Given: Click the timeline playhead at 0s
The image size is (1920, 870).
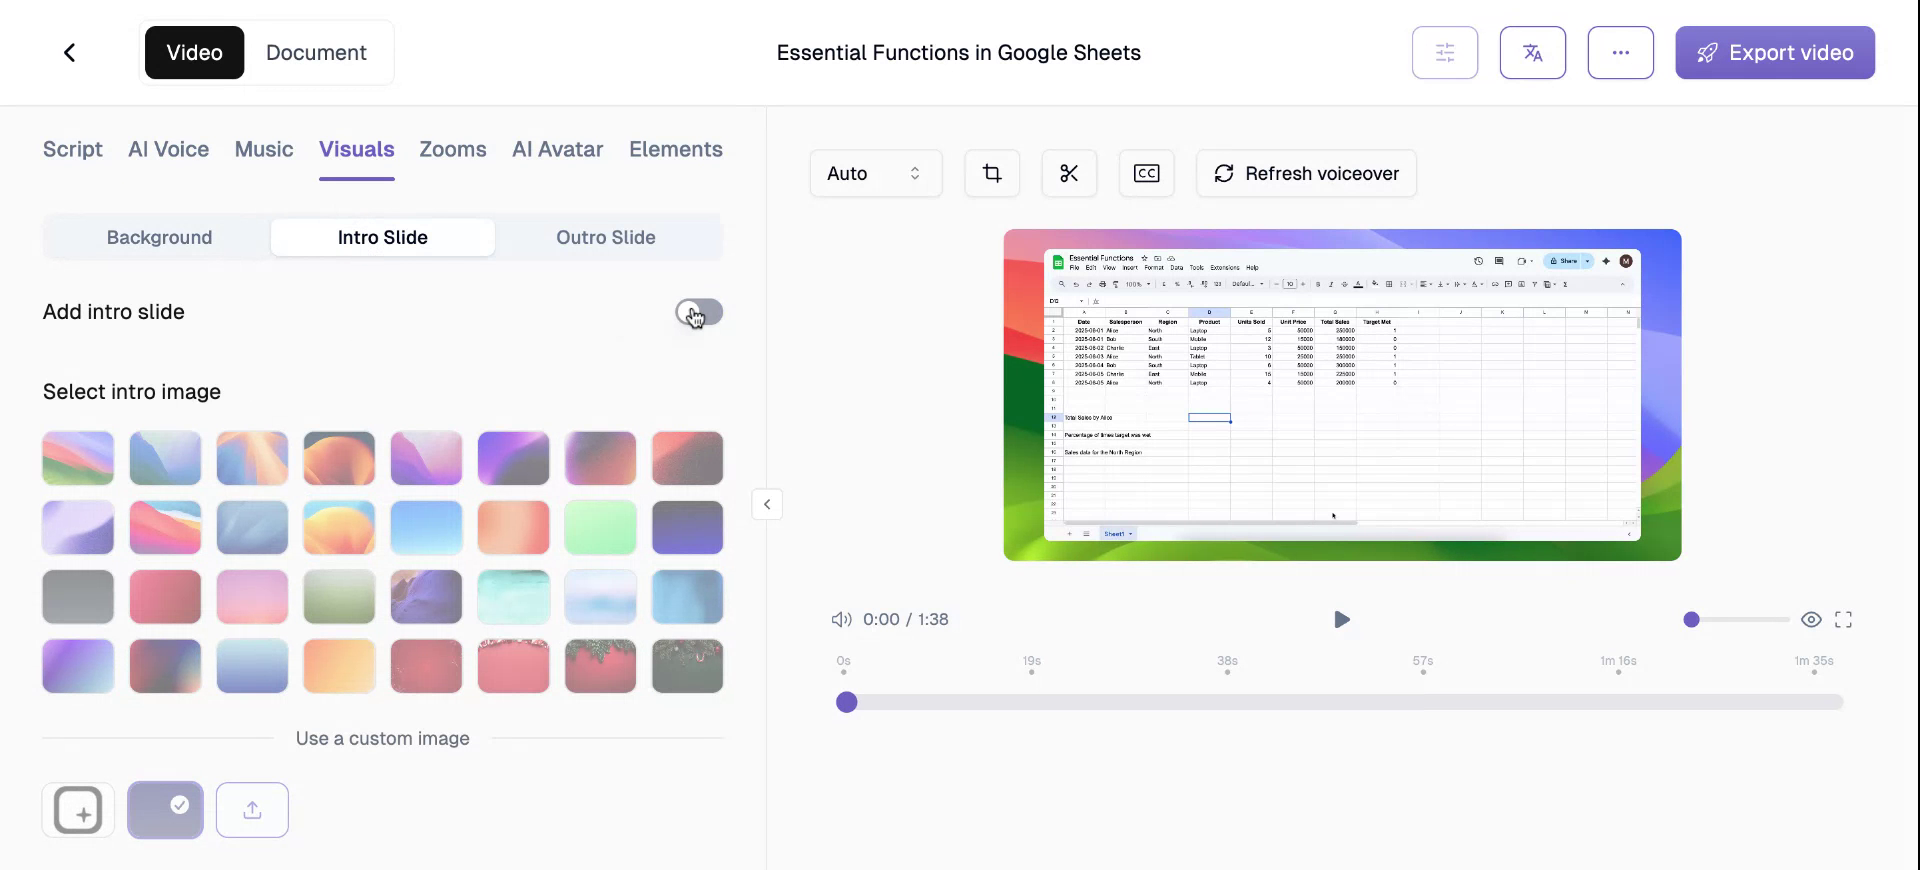Looking at the screenshot, I should tap(846, 702).
